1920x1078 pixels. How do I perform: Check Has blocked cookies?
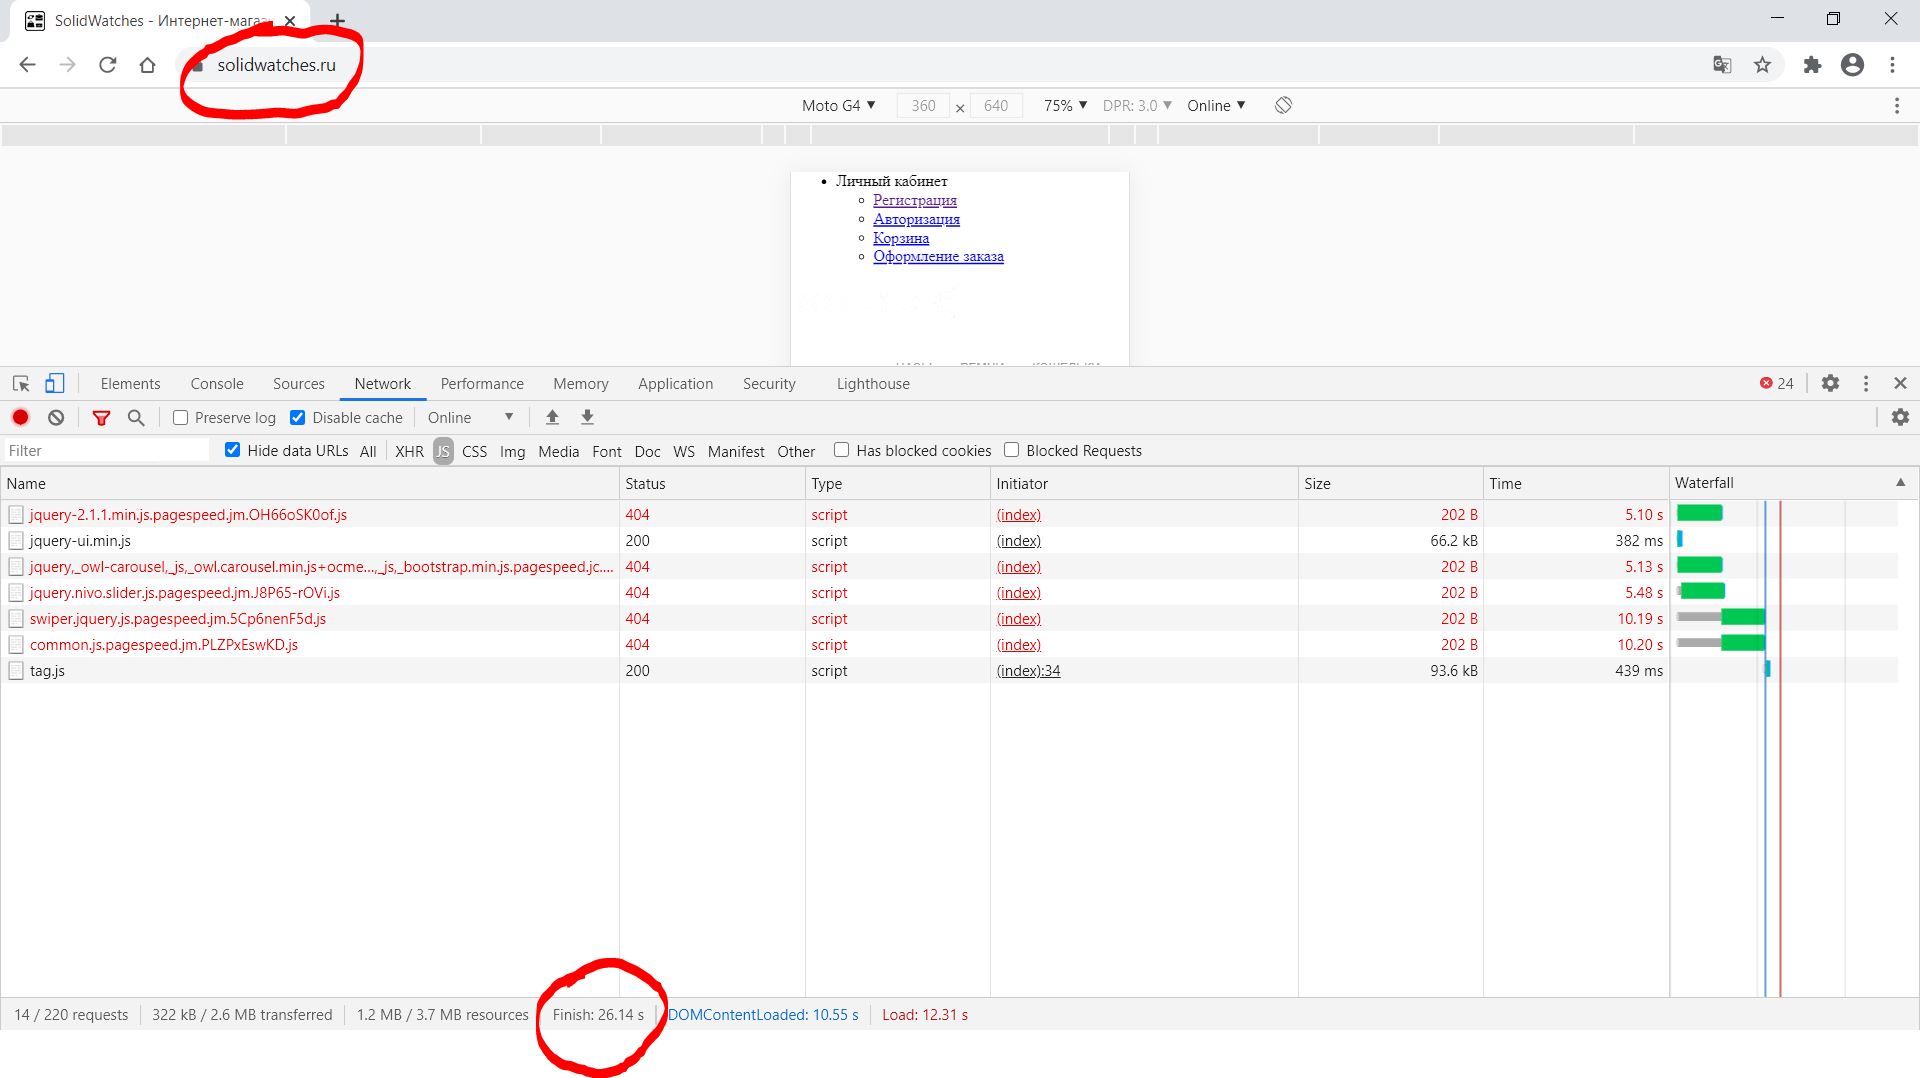[841, 450]
